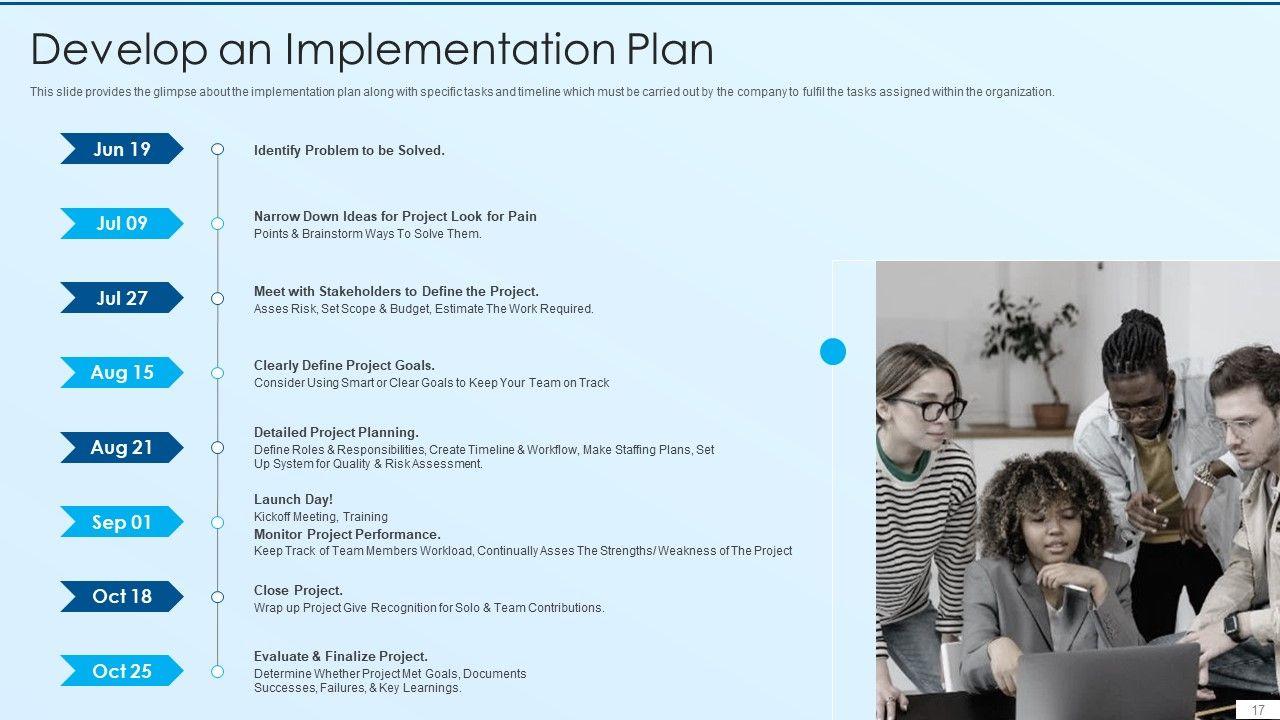The width and height of the screenshot is (1280, 720).
Task: Click the heading Detailed Project Planning
Action: click(336, 432)
